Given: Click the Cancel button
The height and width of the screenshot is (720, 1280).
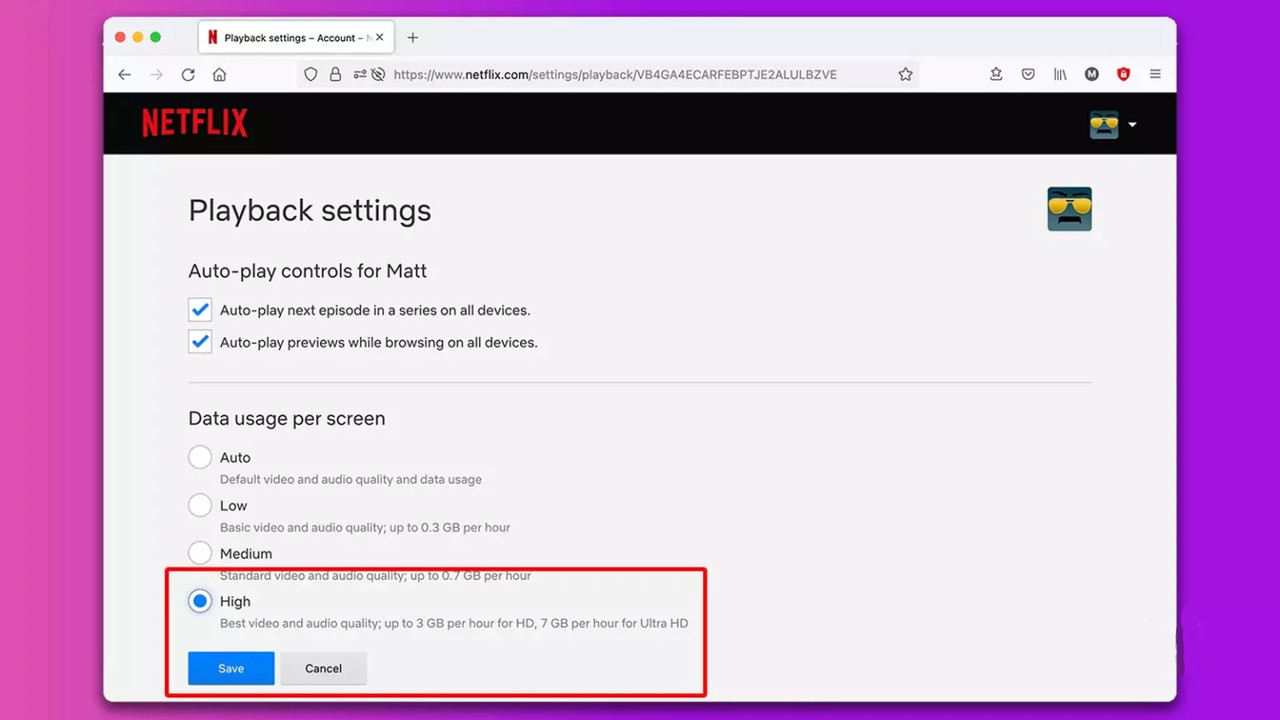Looking at the screenshot, I should click(323, 669).
